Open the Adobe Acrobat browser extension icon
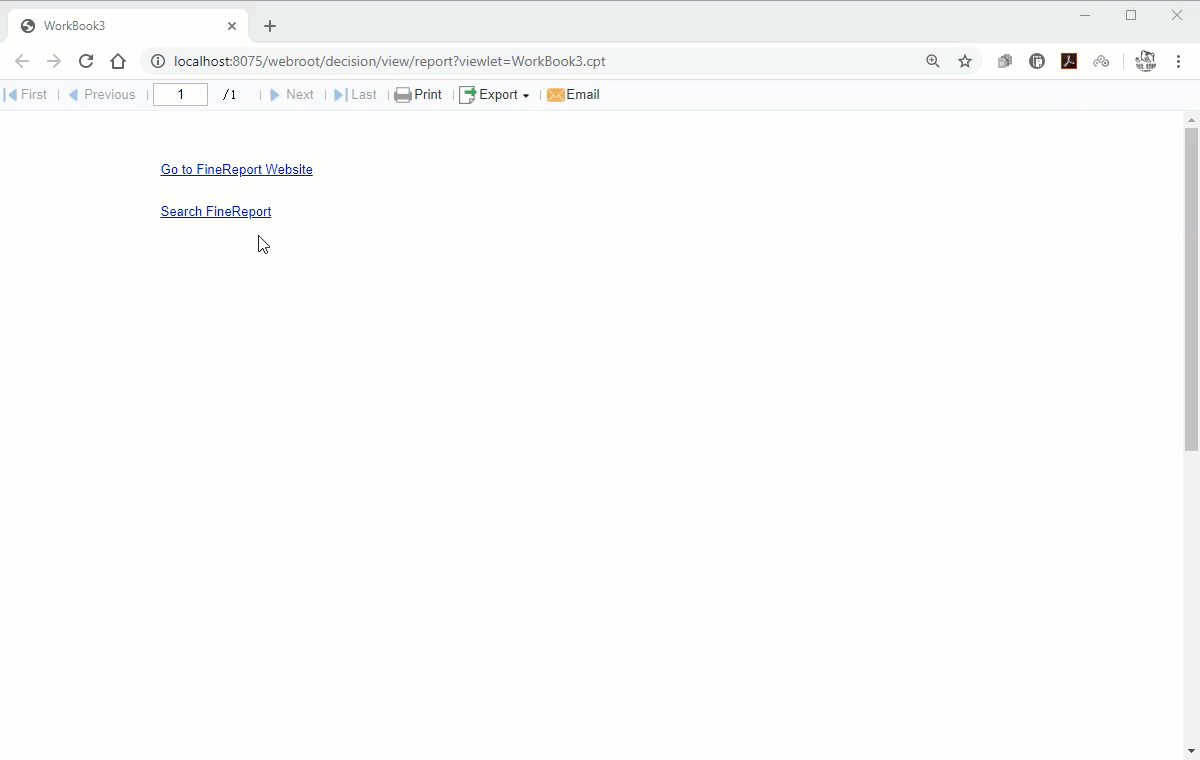The height and width of the screenshot is (760, 1200). [1069, 61]
